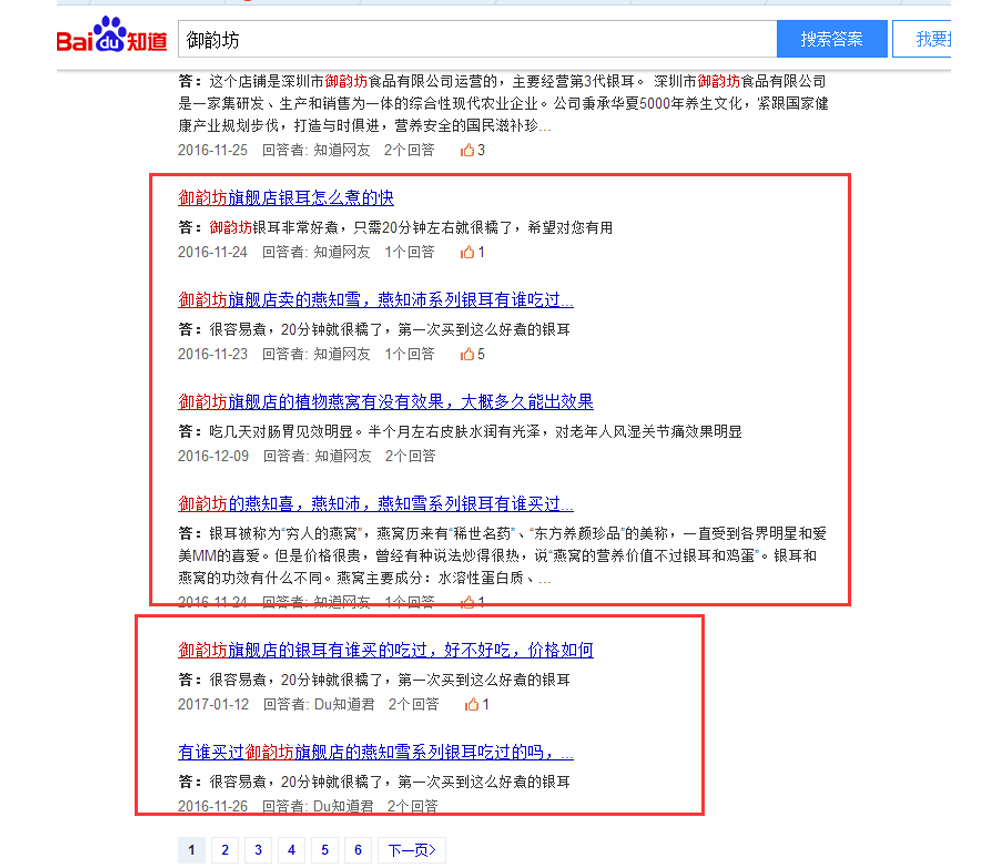1000x868 pixels.
Task: Click answer text 只需20分钟左右就很糯了
Action: point(433,228)
